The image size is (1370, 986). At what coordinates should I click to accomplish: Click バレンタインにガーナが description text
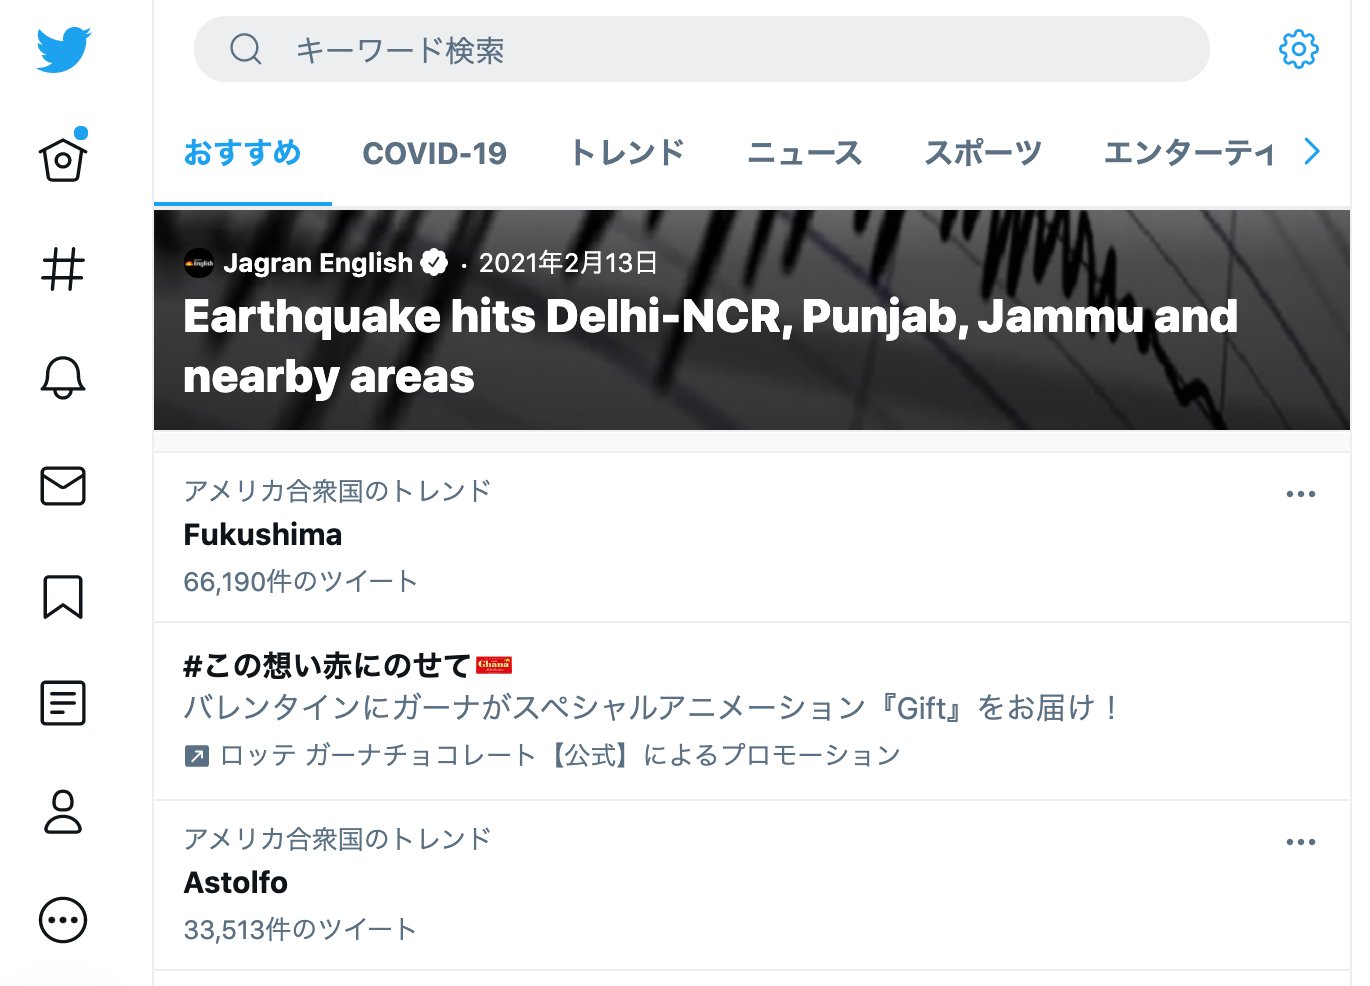tap(652, 708)
